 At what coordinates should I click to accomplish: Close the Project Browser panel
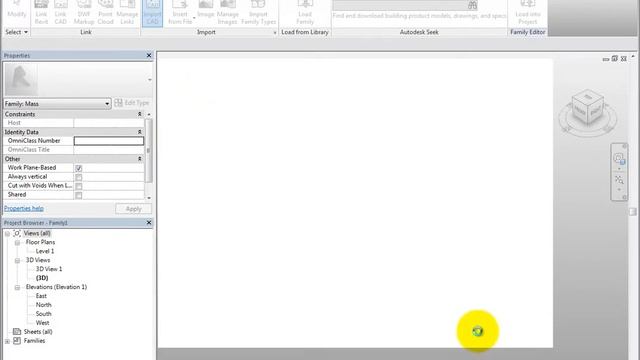click(149, 222)
